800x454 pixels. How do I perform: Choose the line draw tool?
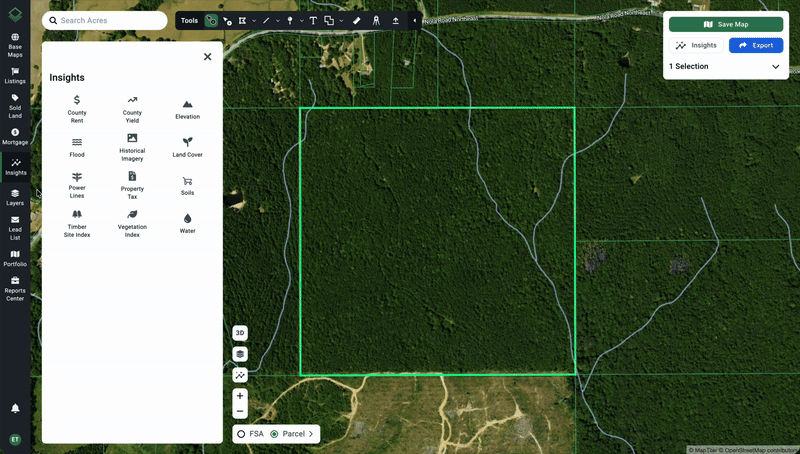pos(266,20)
